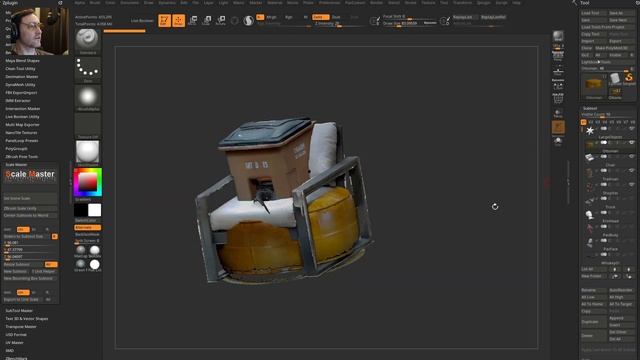The image size is (640, 360).
Task: Expand UV Master plugin section
Action: point(14,342)
